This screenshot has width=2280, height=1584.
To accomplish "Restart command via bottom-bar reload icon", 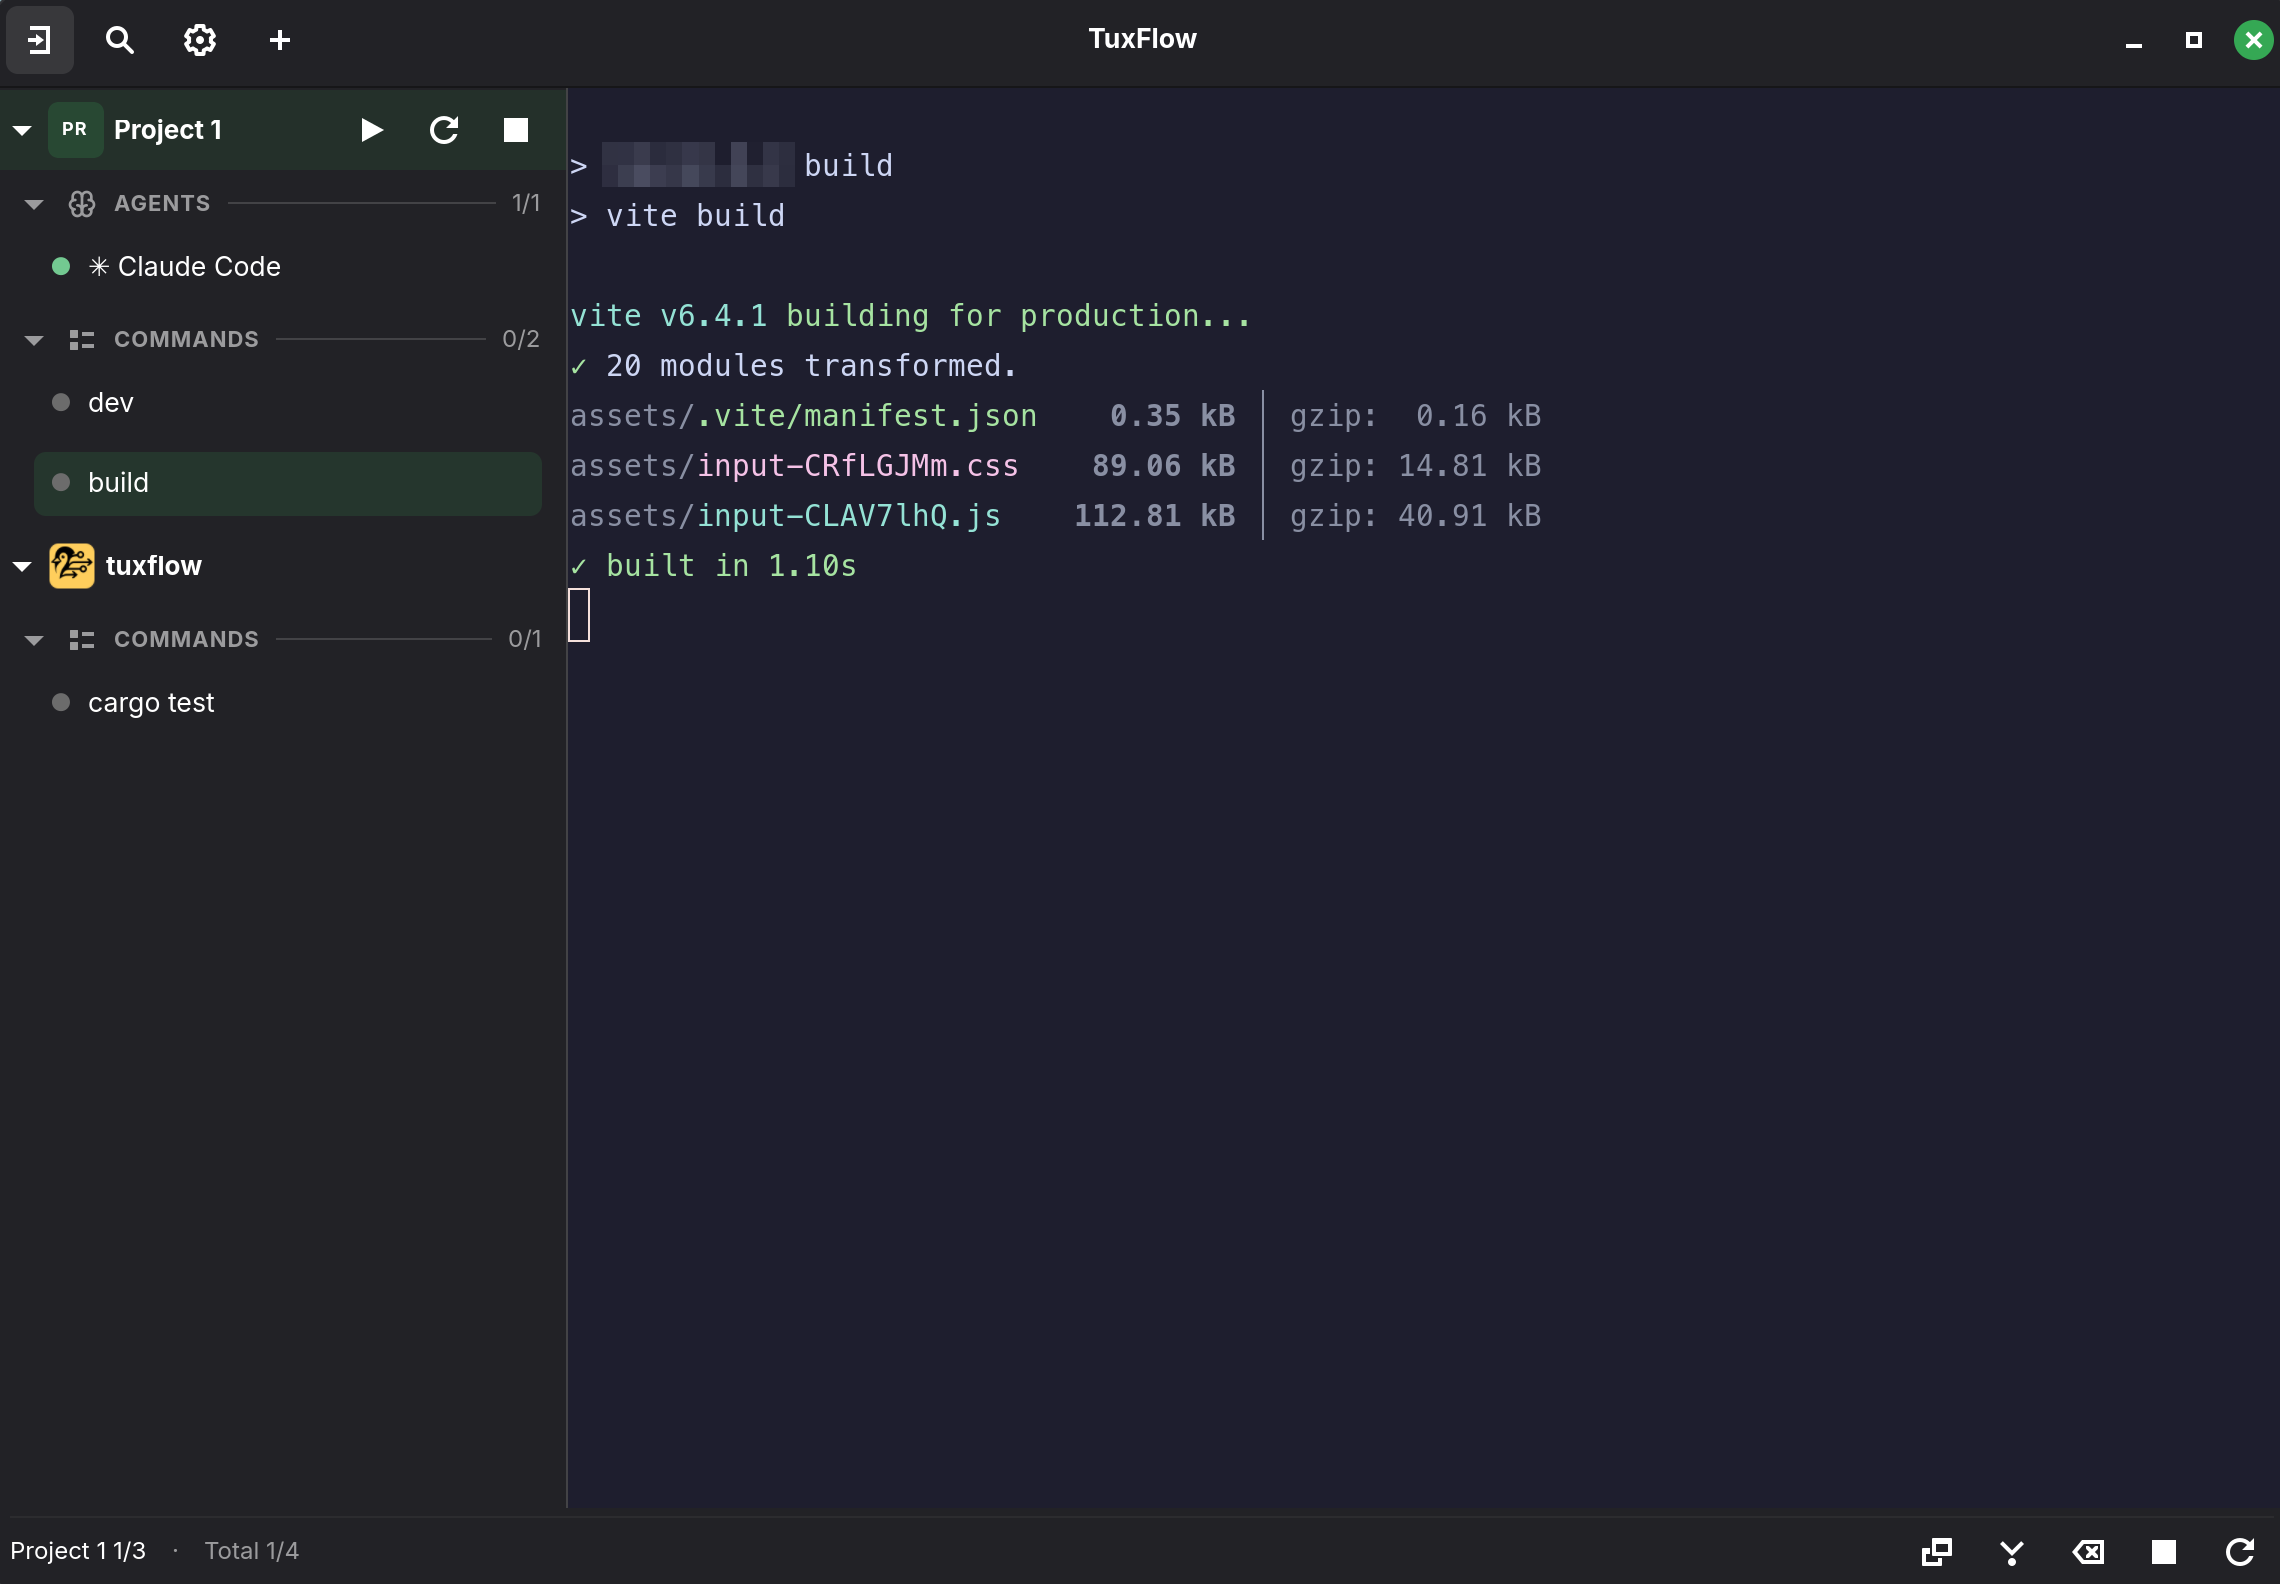I will tap(2240, 1552).
